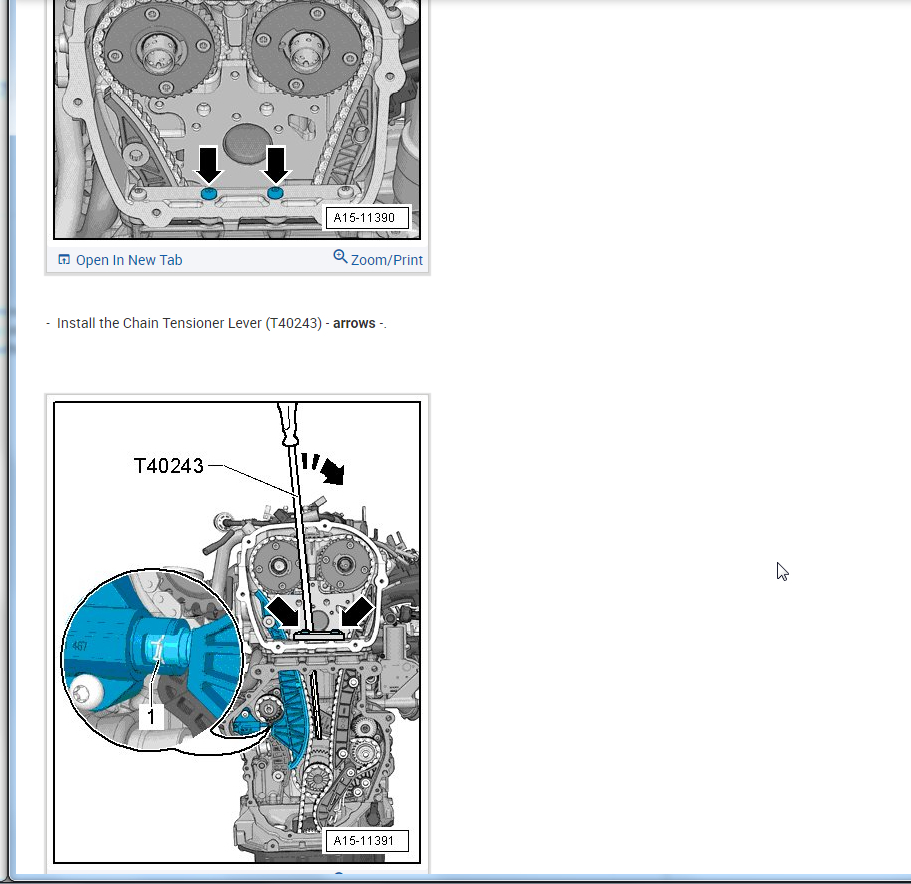This screenshot has height=884, width=911.
Task: Click the A15-11391 tensioner lever illustration
Action: tap(237, 632)
